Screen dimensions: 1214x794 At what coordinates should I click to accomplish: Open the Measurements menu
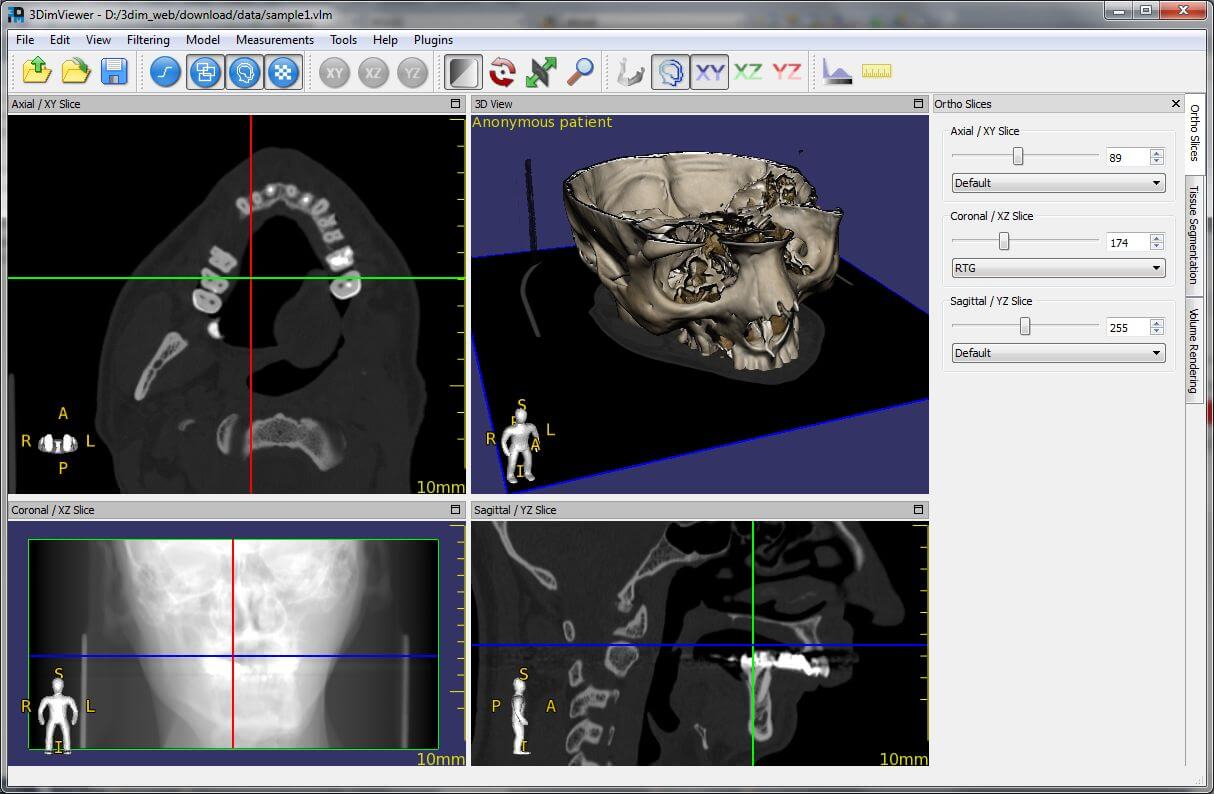pyautogui.click(x=277, y=40)
